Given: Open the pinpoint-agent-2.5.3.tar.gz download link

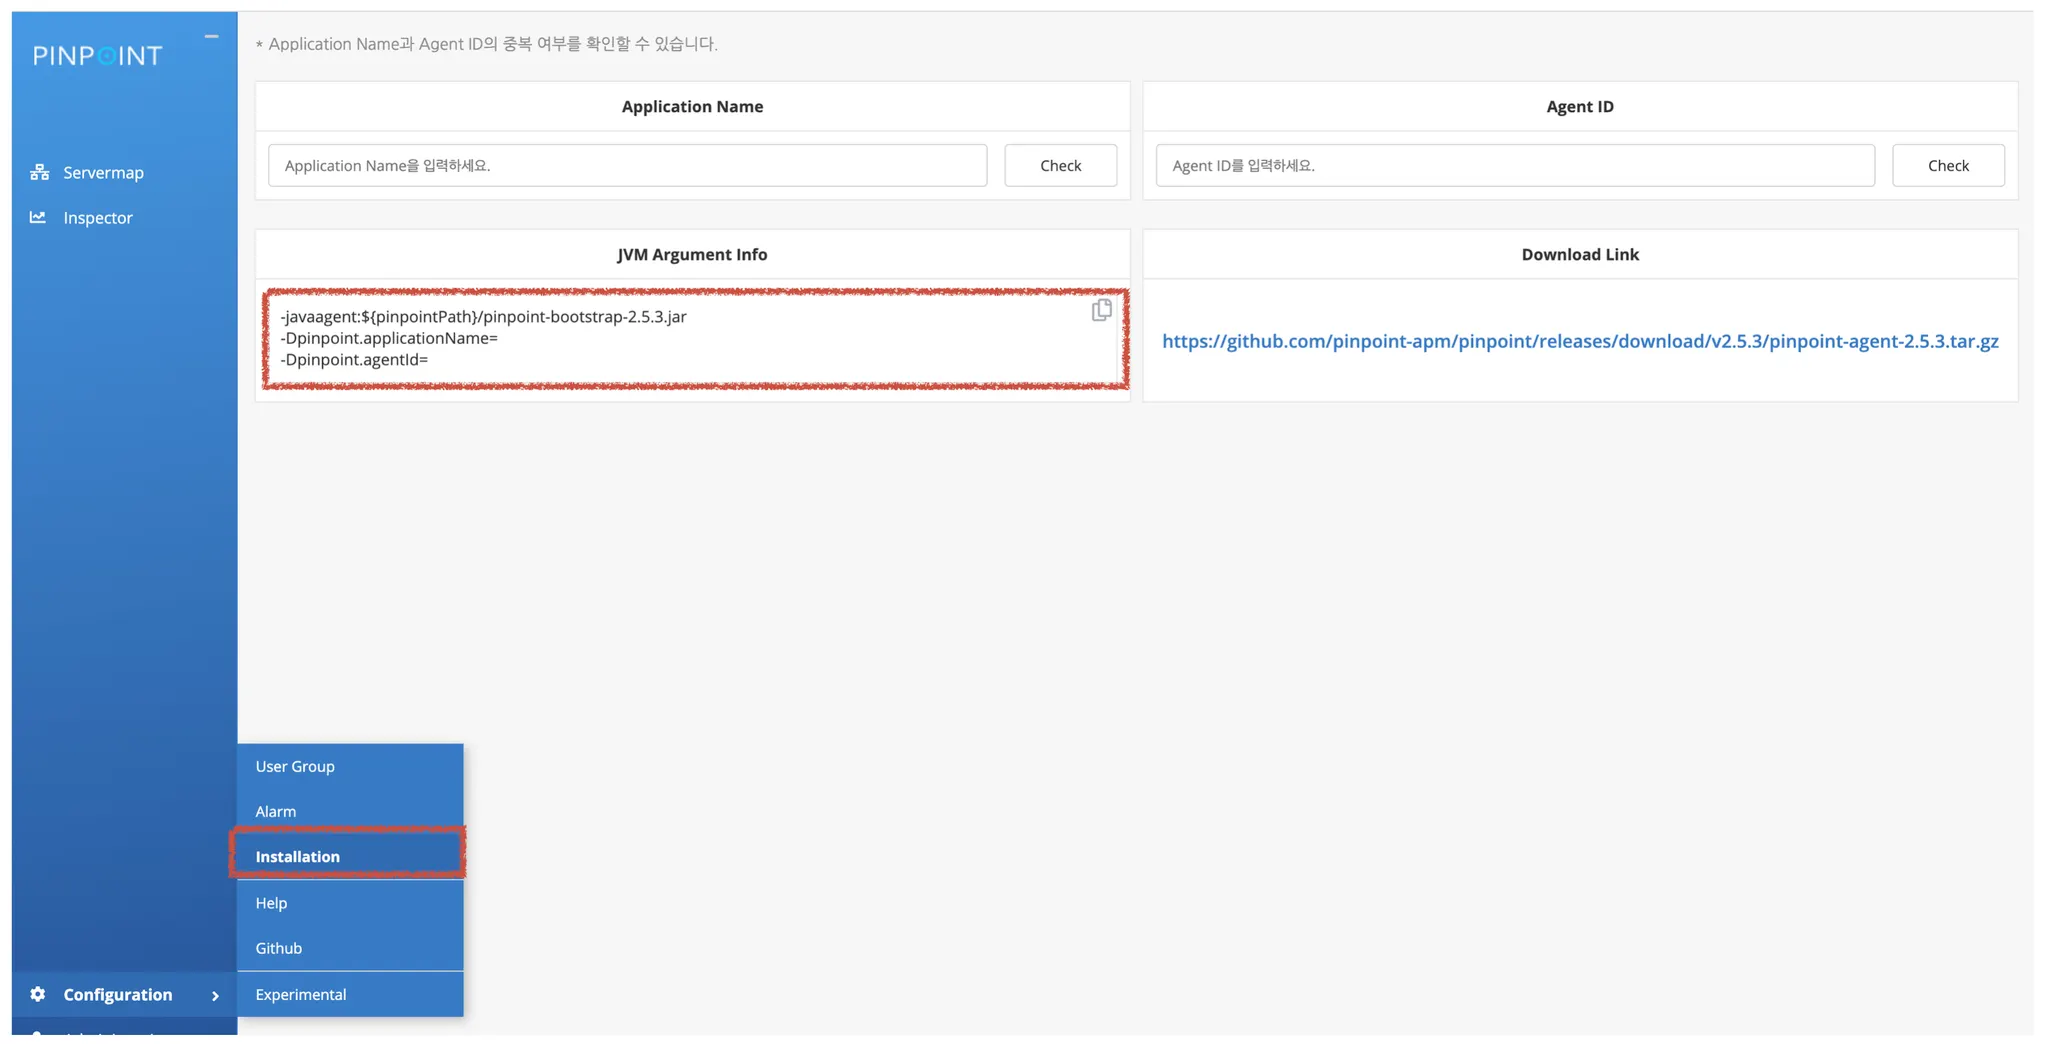Looking at the screenshot, I should 1580,341.
